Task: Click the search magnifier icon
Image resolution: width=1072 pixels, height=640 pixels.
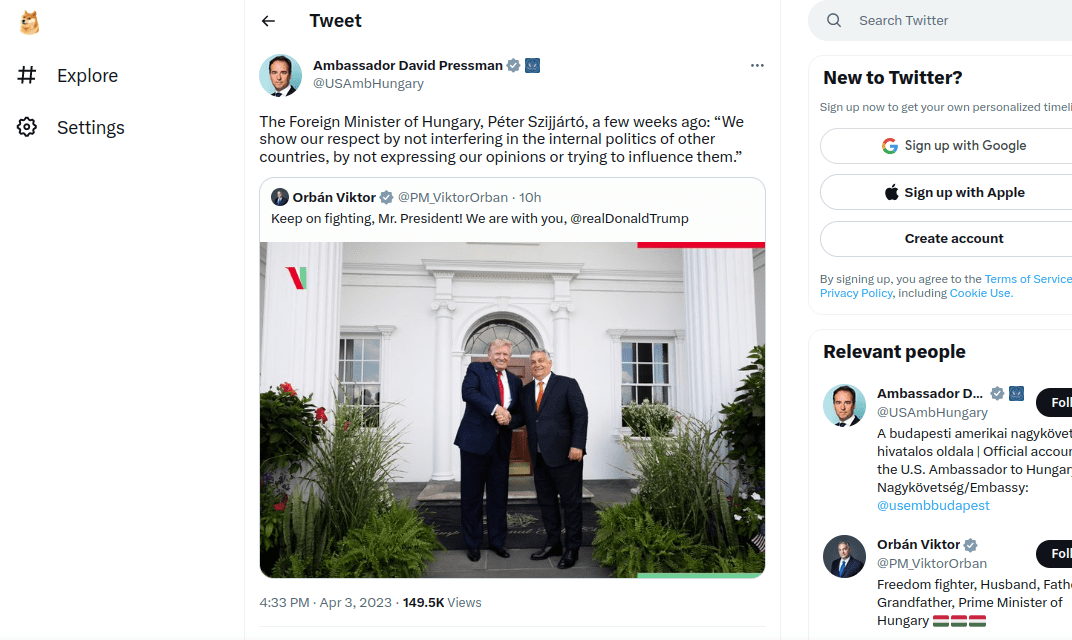Action: 833,20
